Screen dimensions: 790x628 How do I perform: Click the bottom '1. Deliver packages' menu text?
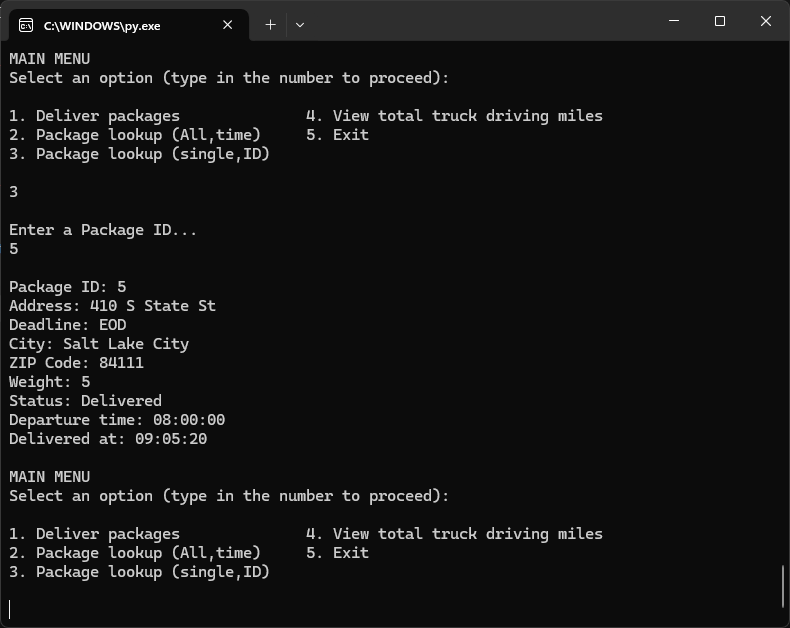(94, 534)
